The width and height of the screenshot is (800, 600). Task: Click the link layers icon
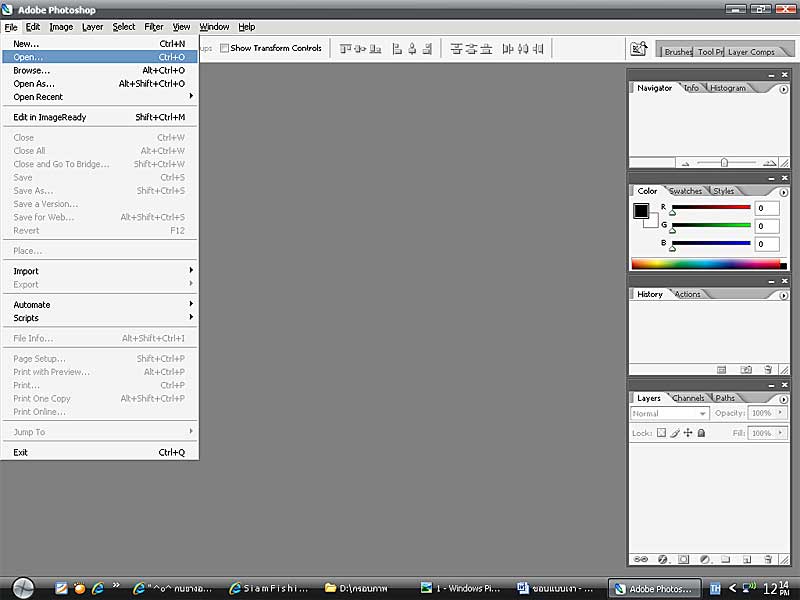pyautogui.click(x=640, y=559)
